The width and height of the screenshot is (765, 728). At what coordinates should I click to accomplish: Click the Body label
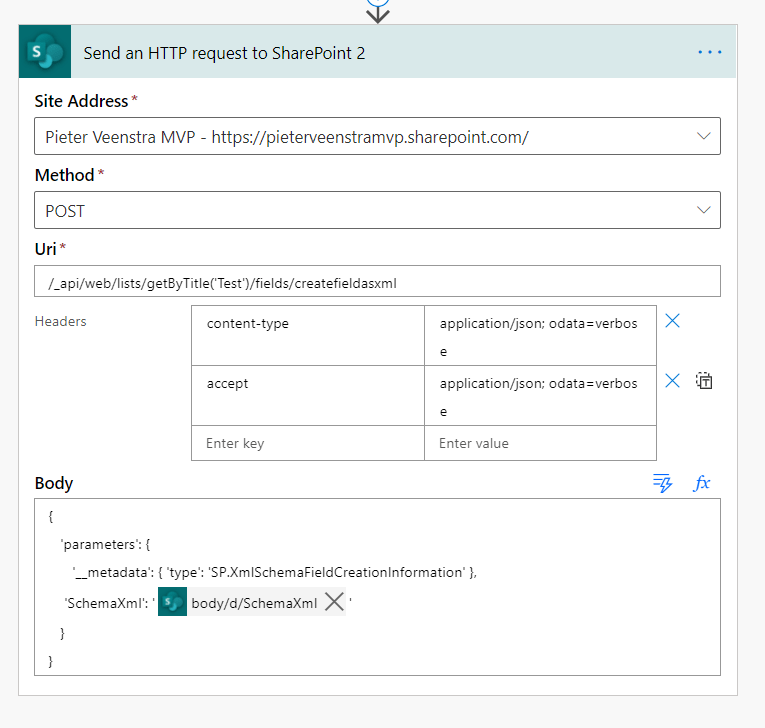[x=54, y=484]
